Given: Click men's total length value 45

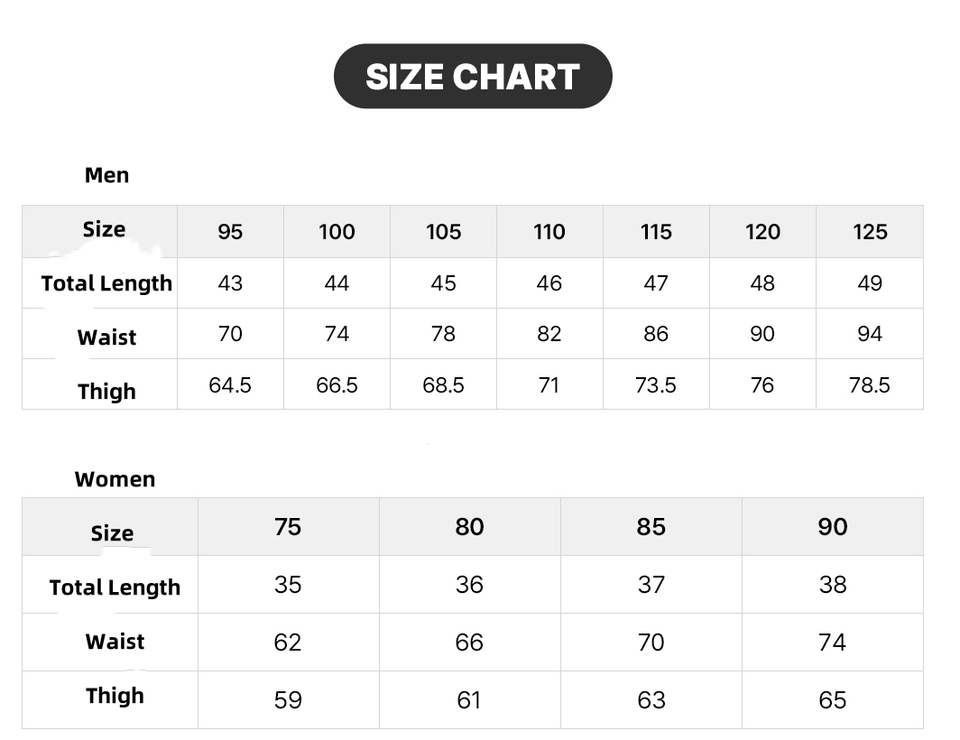Looking at the screenshot, I should [443, 283].
